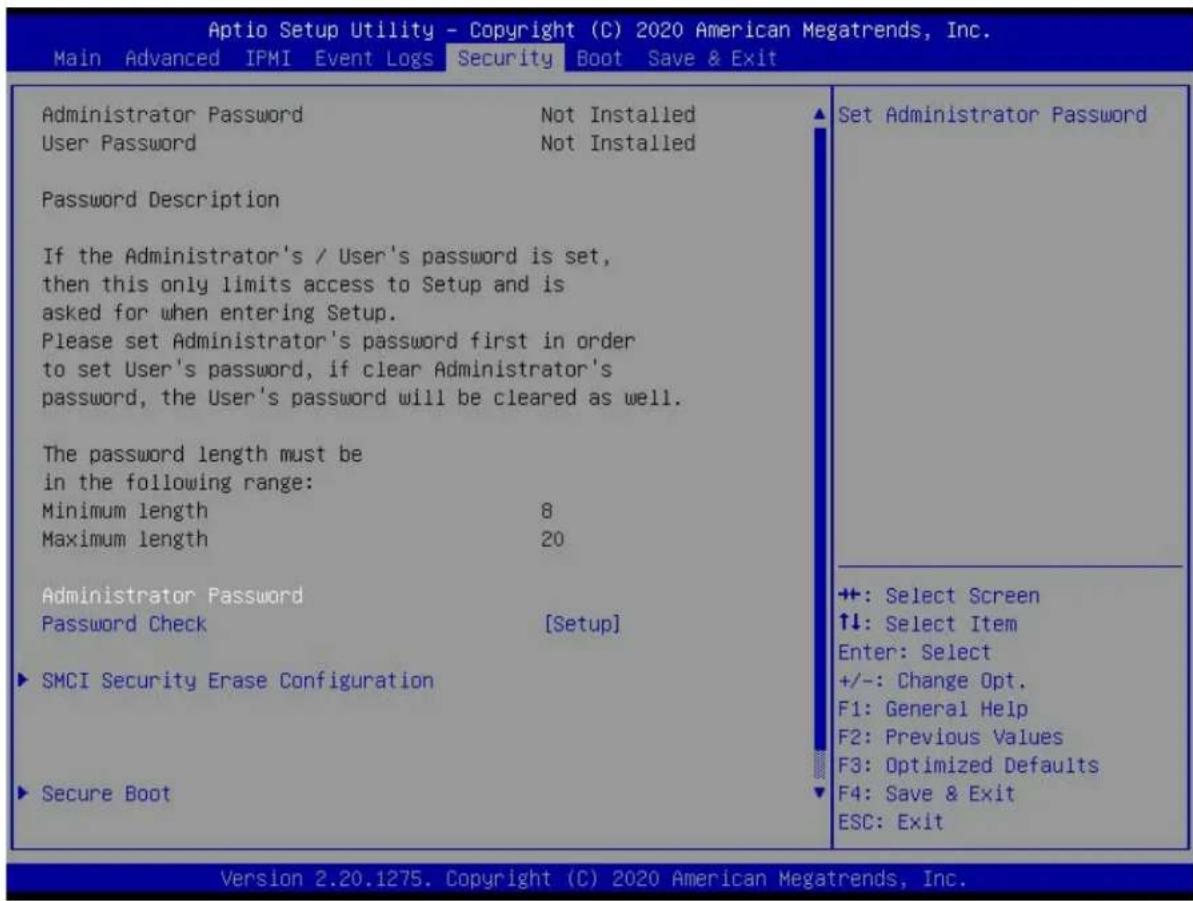Click the F2: Previous Values hint
Screen dimensions: 1193x901
pos(950,737)
